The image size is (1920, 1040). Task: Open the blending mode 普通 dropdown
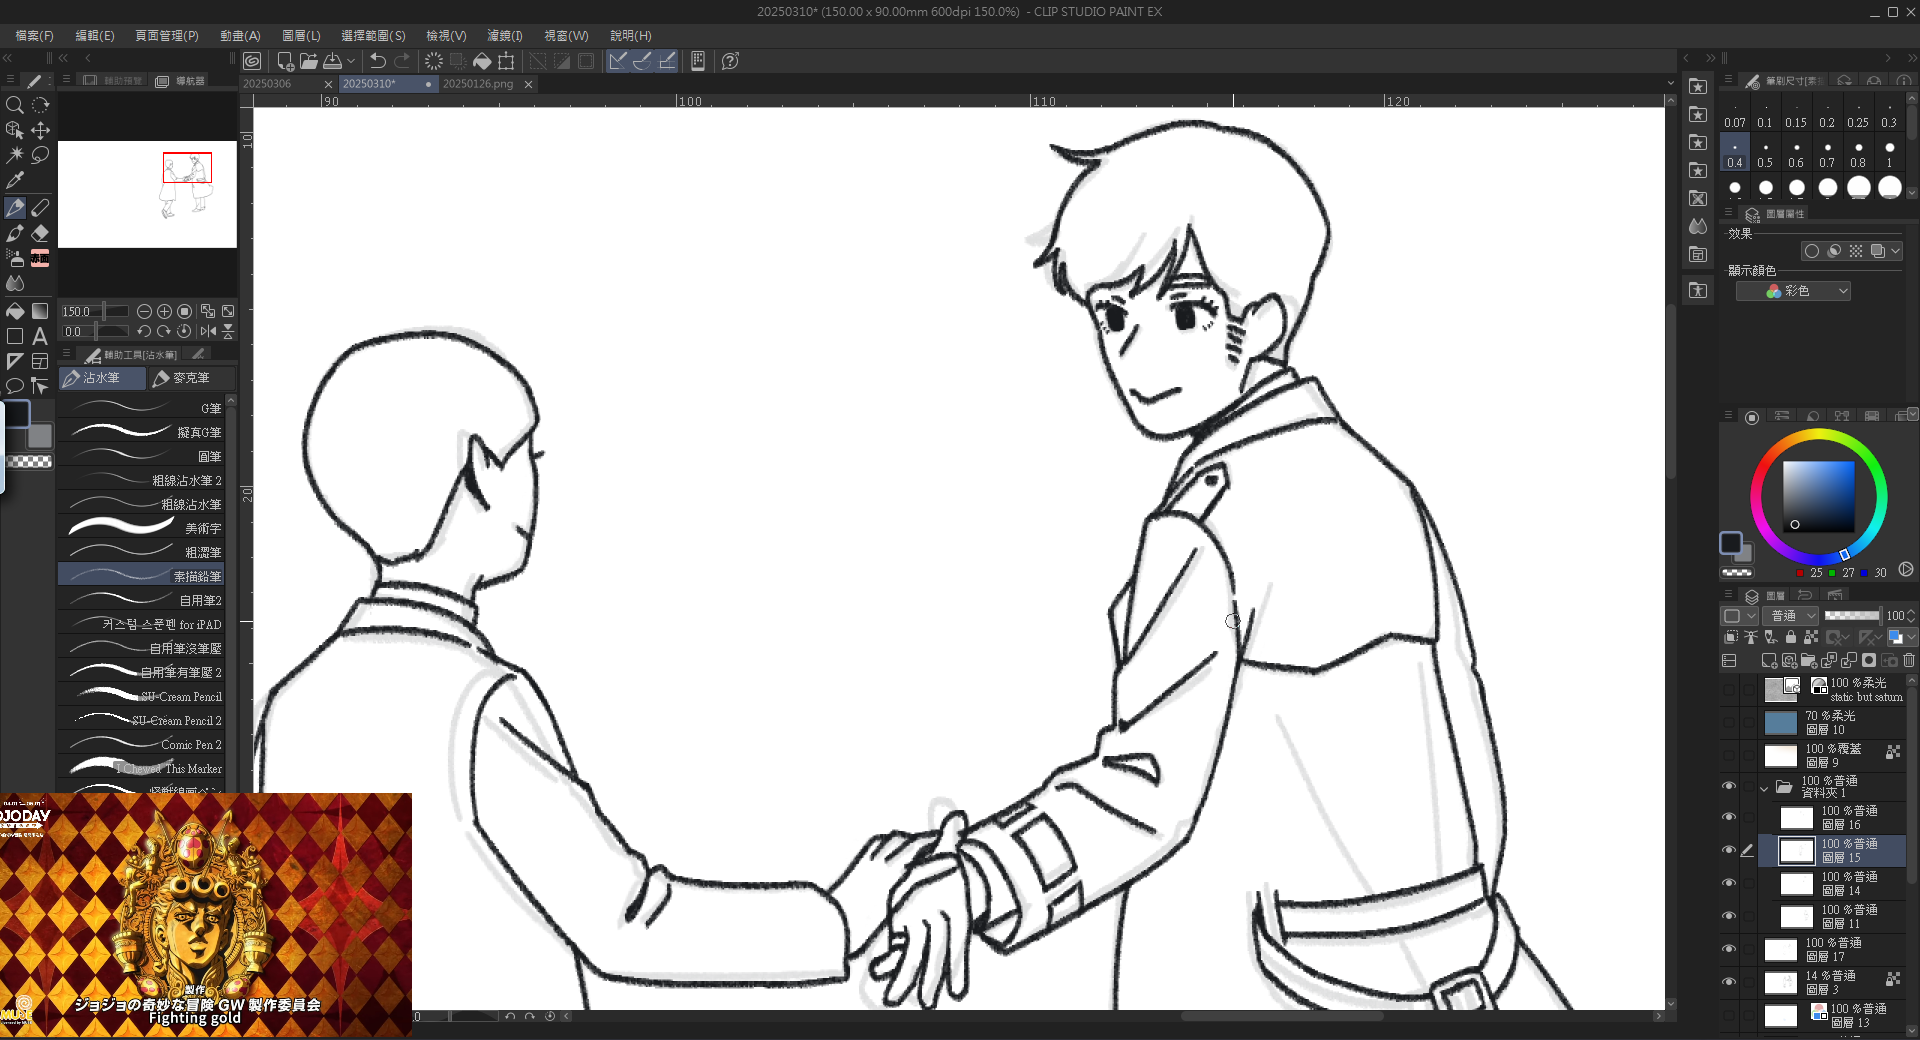(x=1790, y=616)
